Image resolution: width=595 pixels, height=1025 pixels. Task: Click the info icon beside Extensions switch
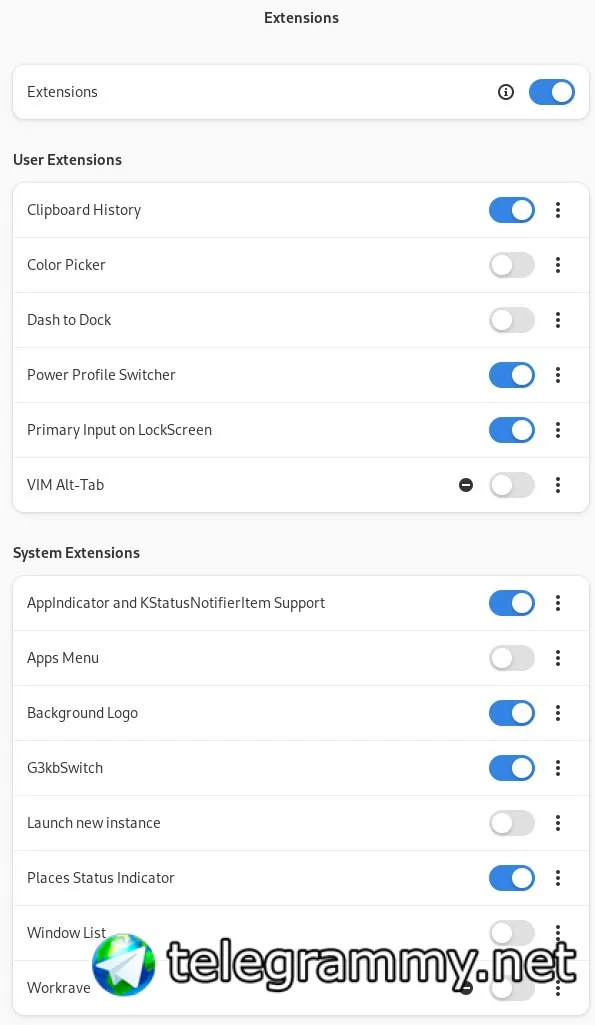(505, 92)
